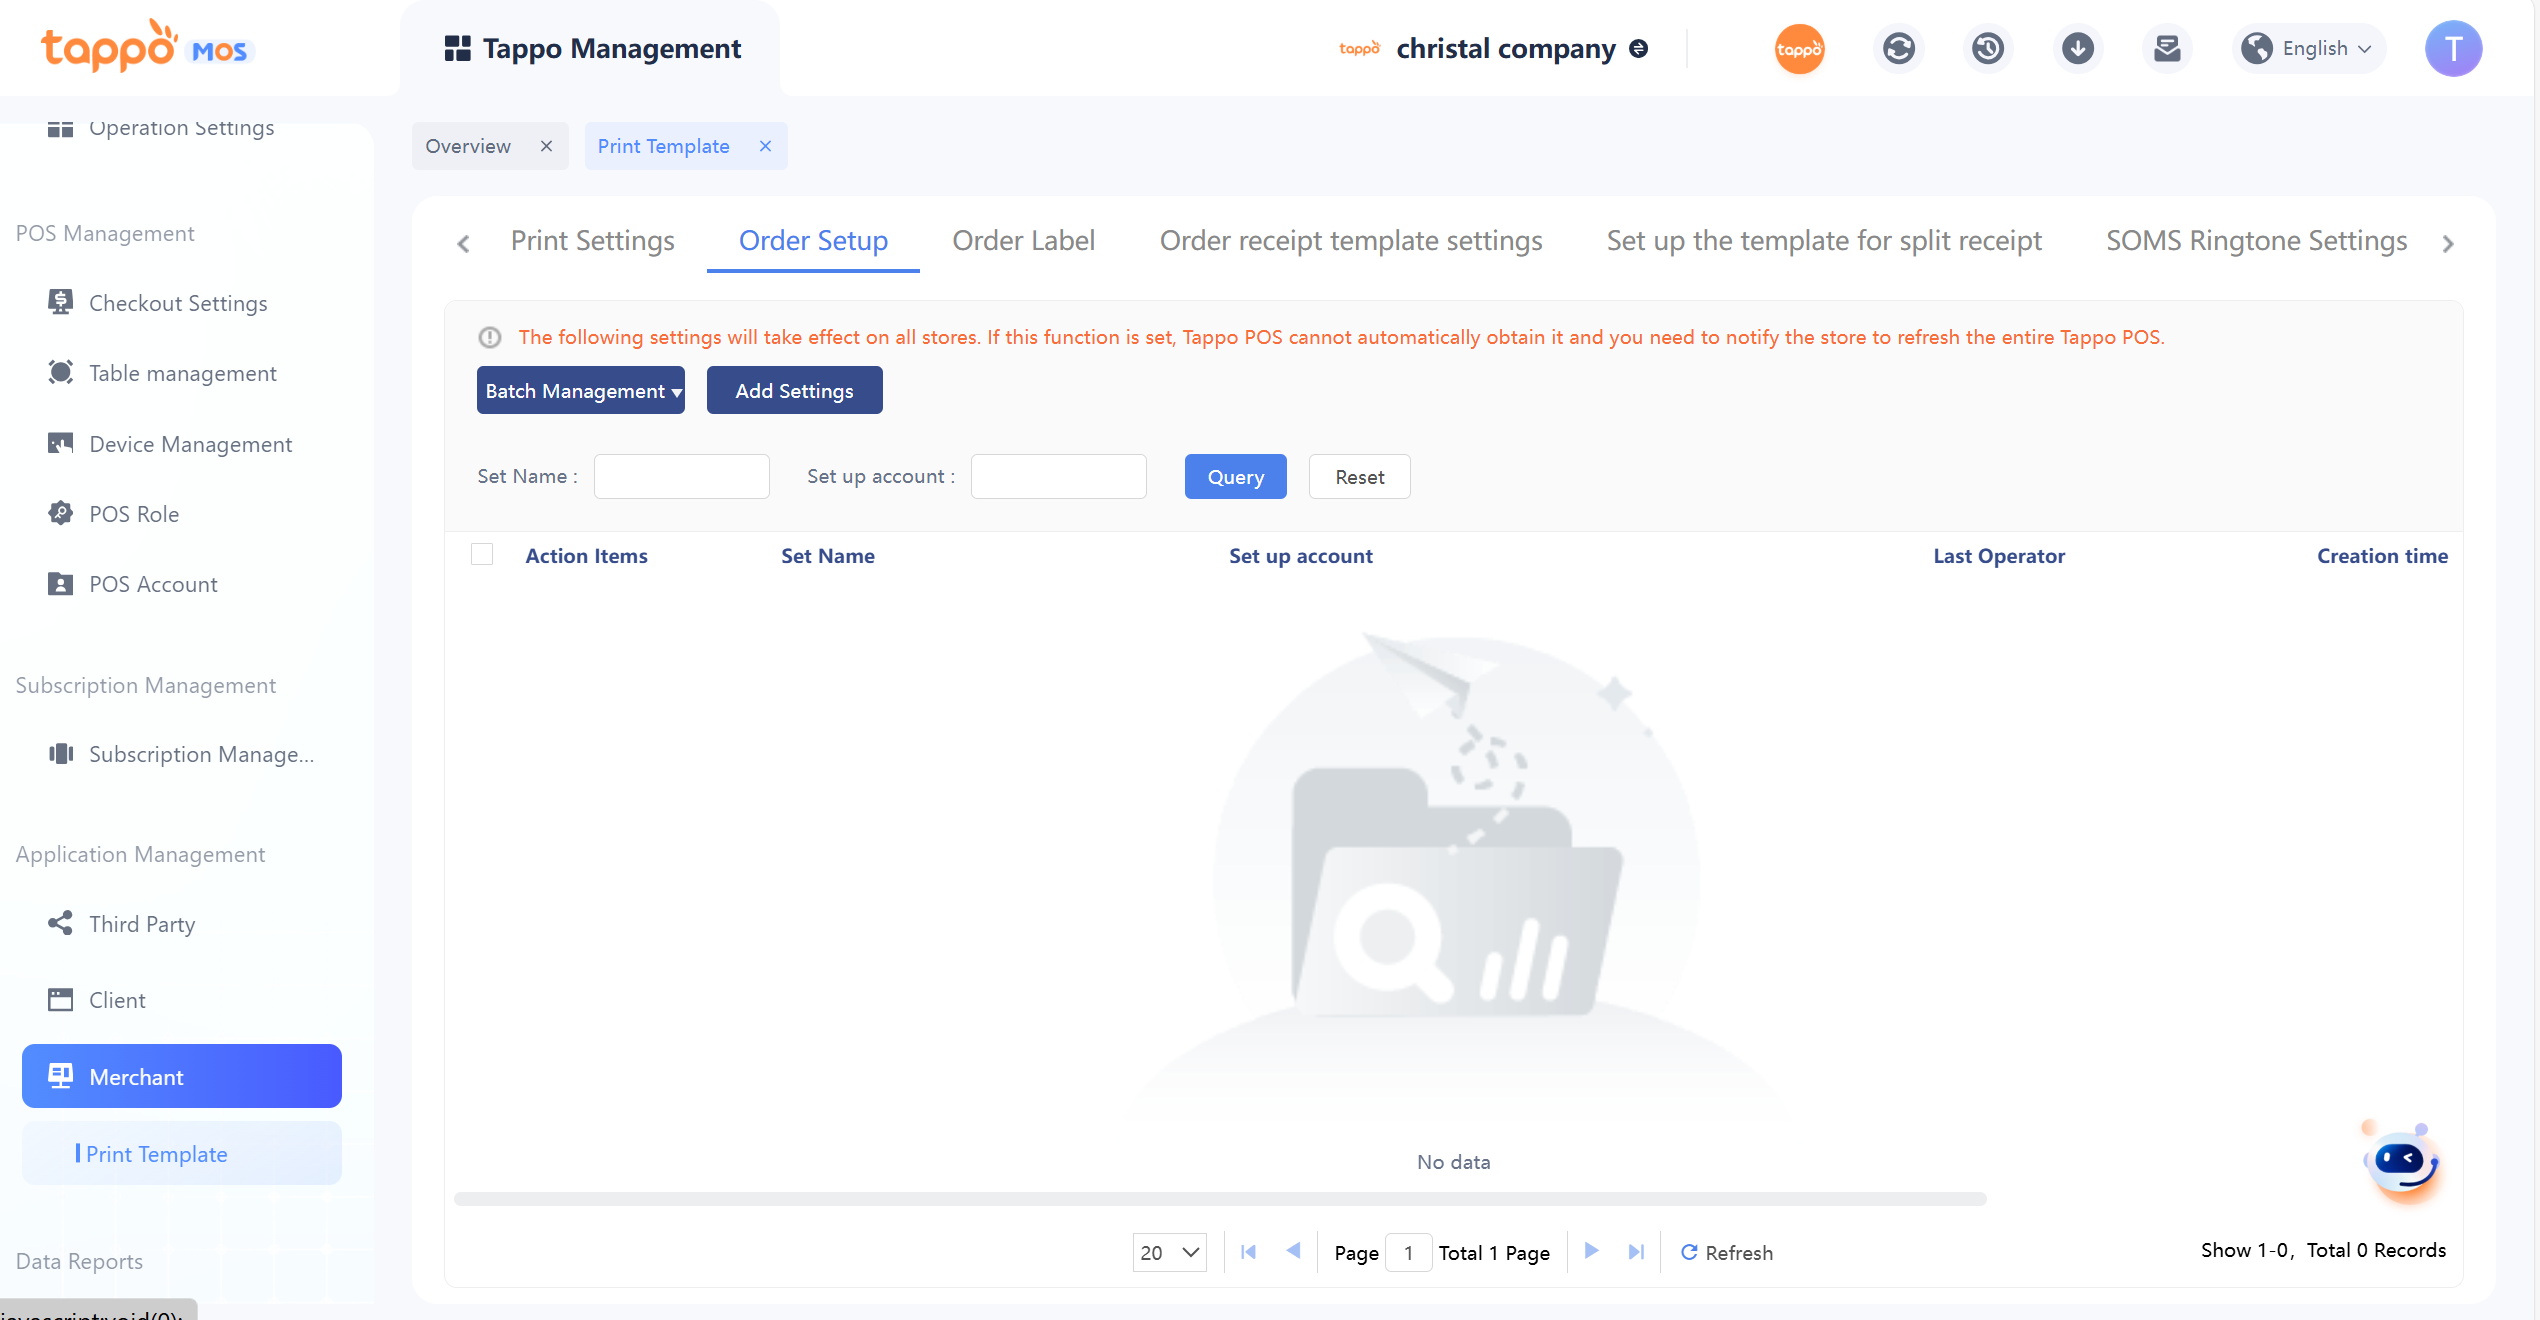The height and width of the screenshot is (1320, 2540).
Task: Open the page size 20 dropdown
Action: [1169, 1252]
